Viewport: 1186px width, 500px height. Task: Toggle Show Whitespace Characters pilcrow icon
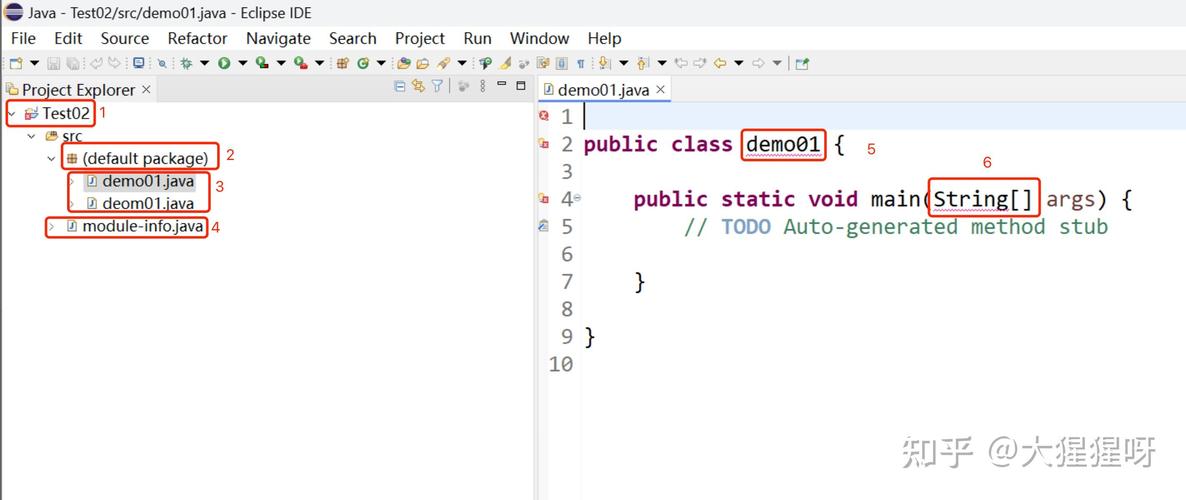581,63
